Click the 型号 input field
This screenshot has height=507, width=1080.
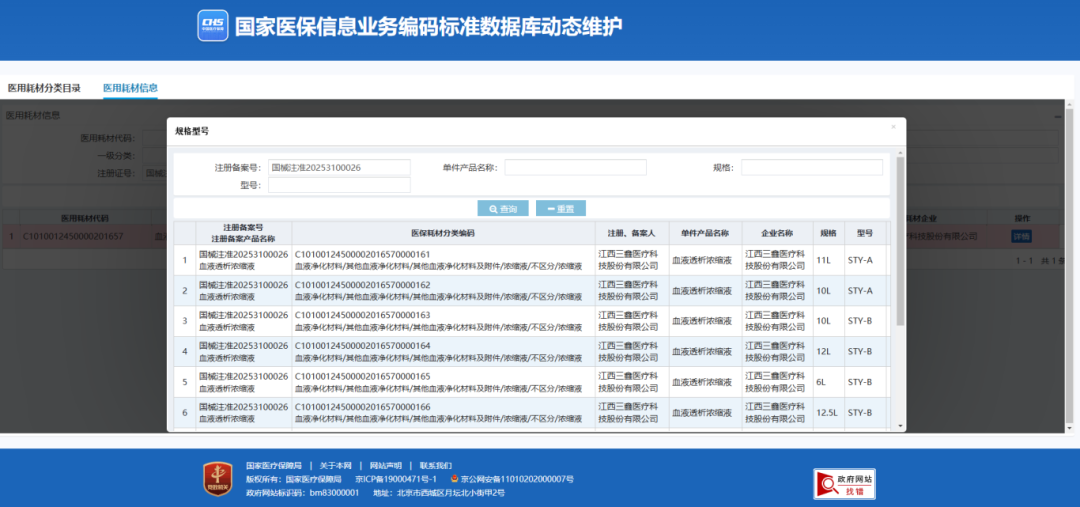pyautogui.click(x=339, y=185)
